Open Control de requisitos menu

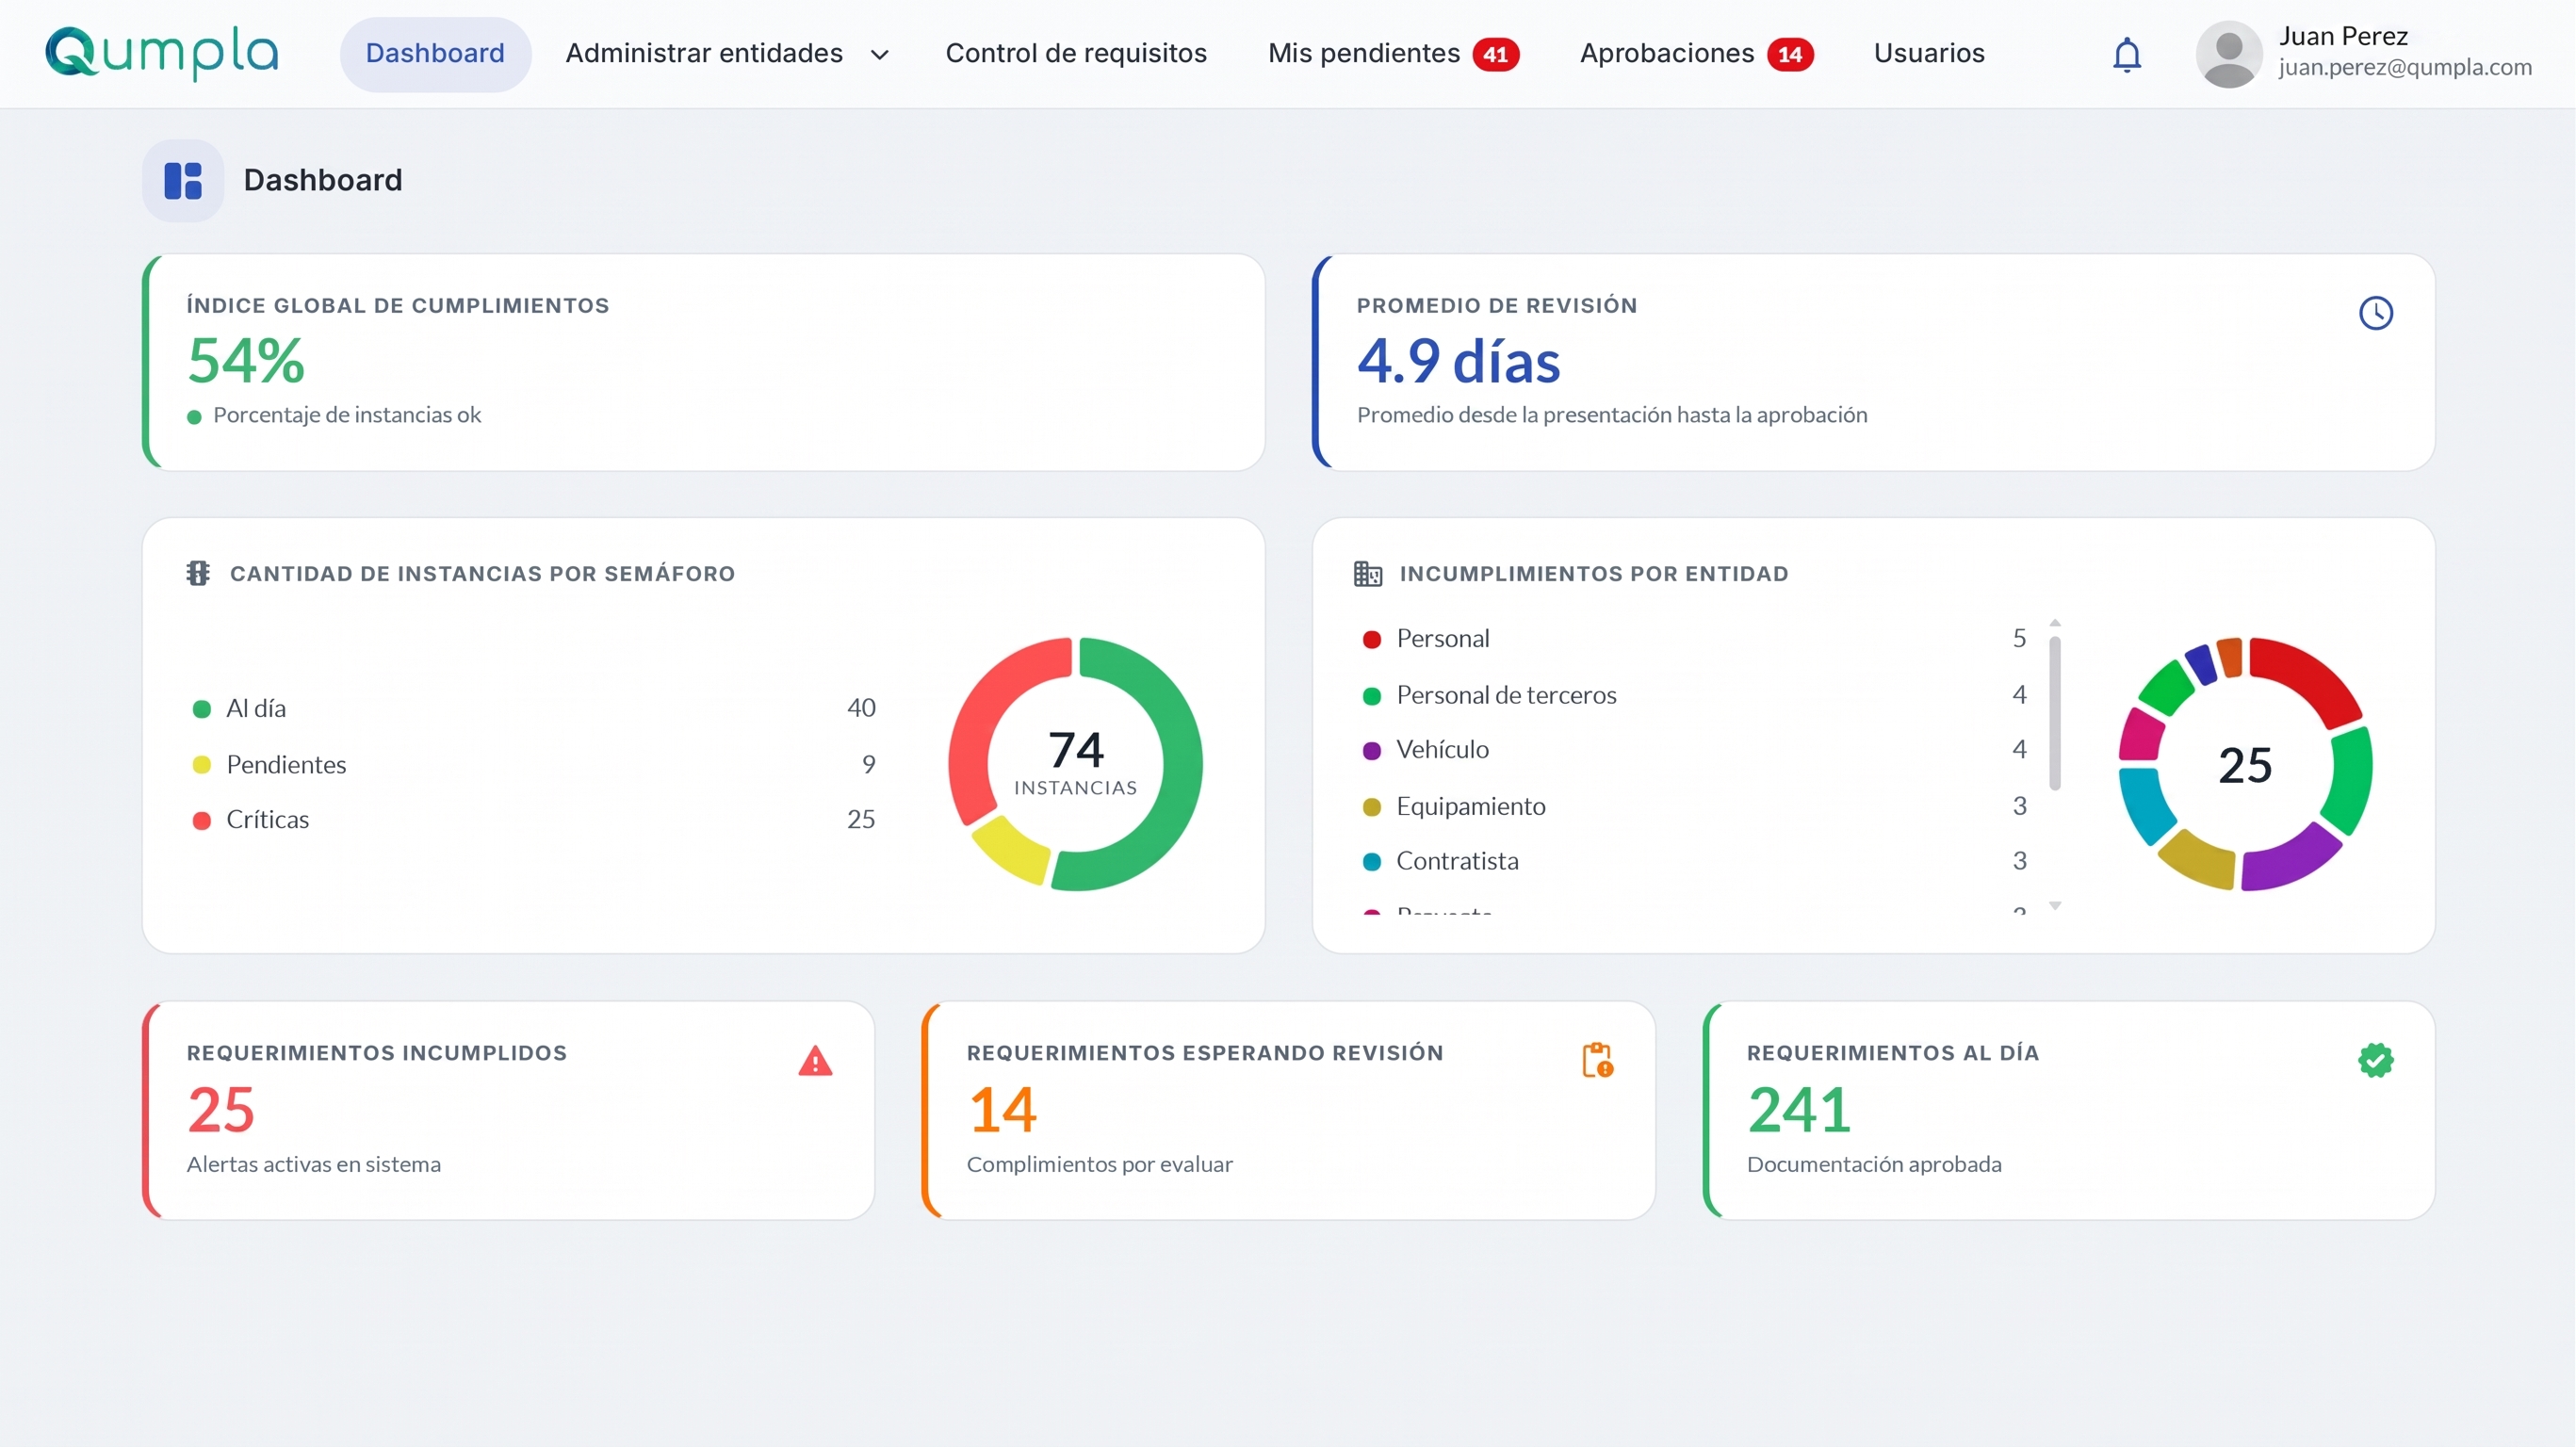[1076, 54]
